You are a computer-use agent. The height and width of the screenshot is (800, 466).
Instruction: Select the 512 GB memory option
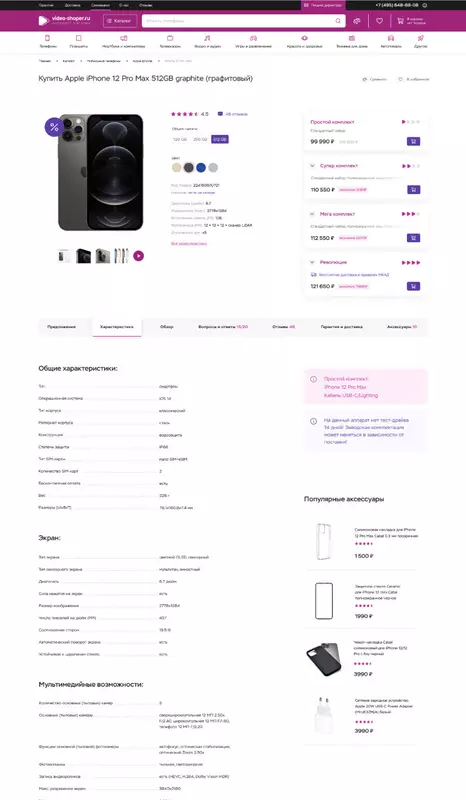220,139
